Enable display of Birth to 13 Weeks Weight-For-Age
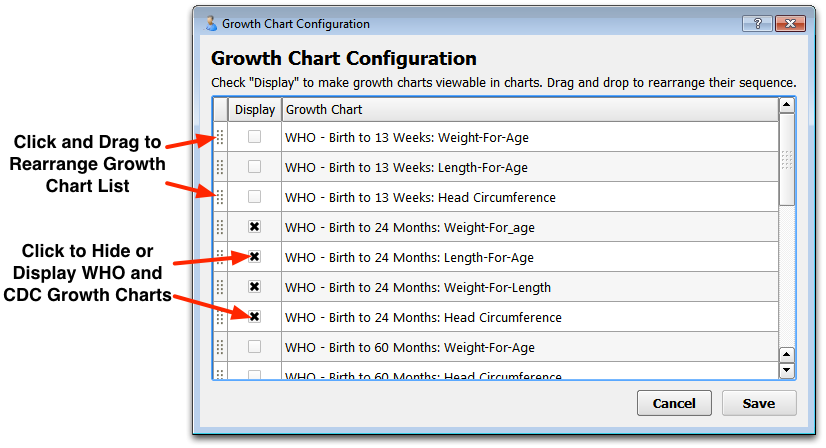 [x=254, y=137]
